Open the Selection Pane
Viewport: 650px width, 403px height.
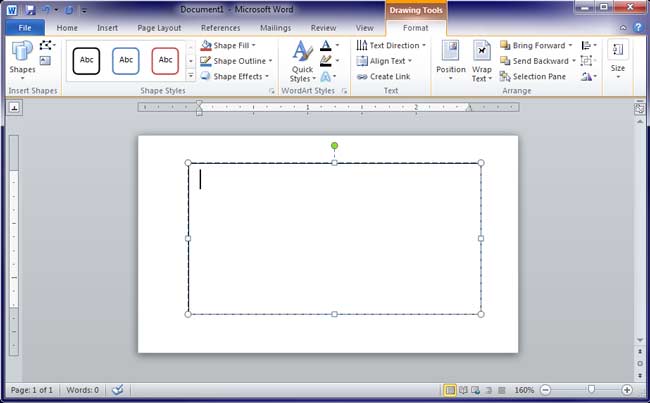[533, 76]
